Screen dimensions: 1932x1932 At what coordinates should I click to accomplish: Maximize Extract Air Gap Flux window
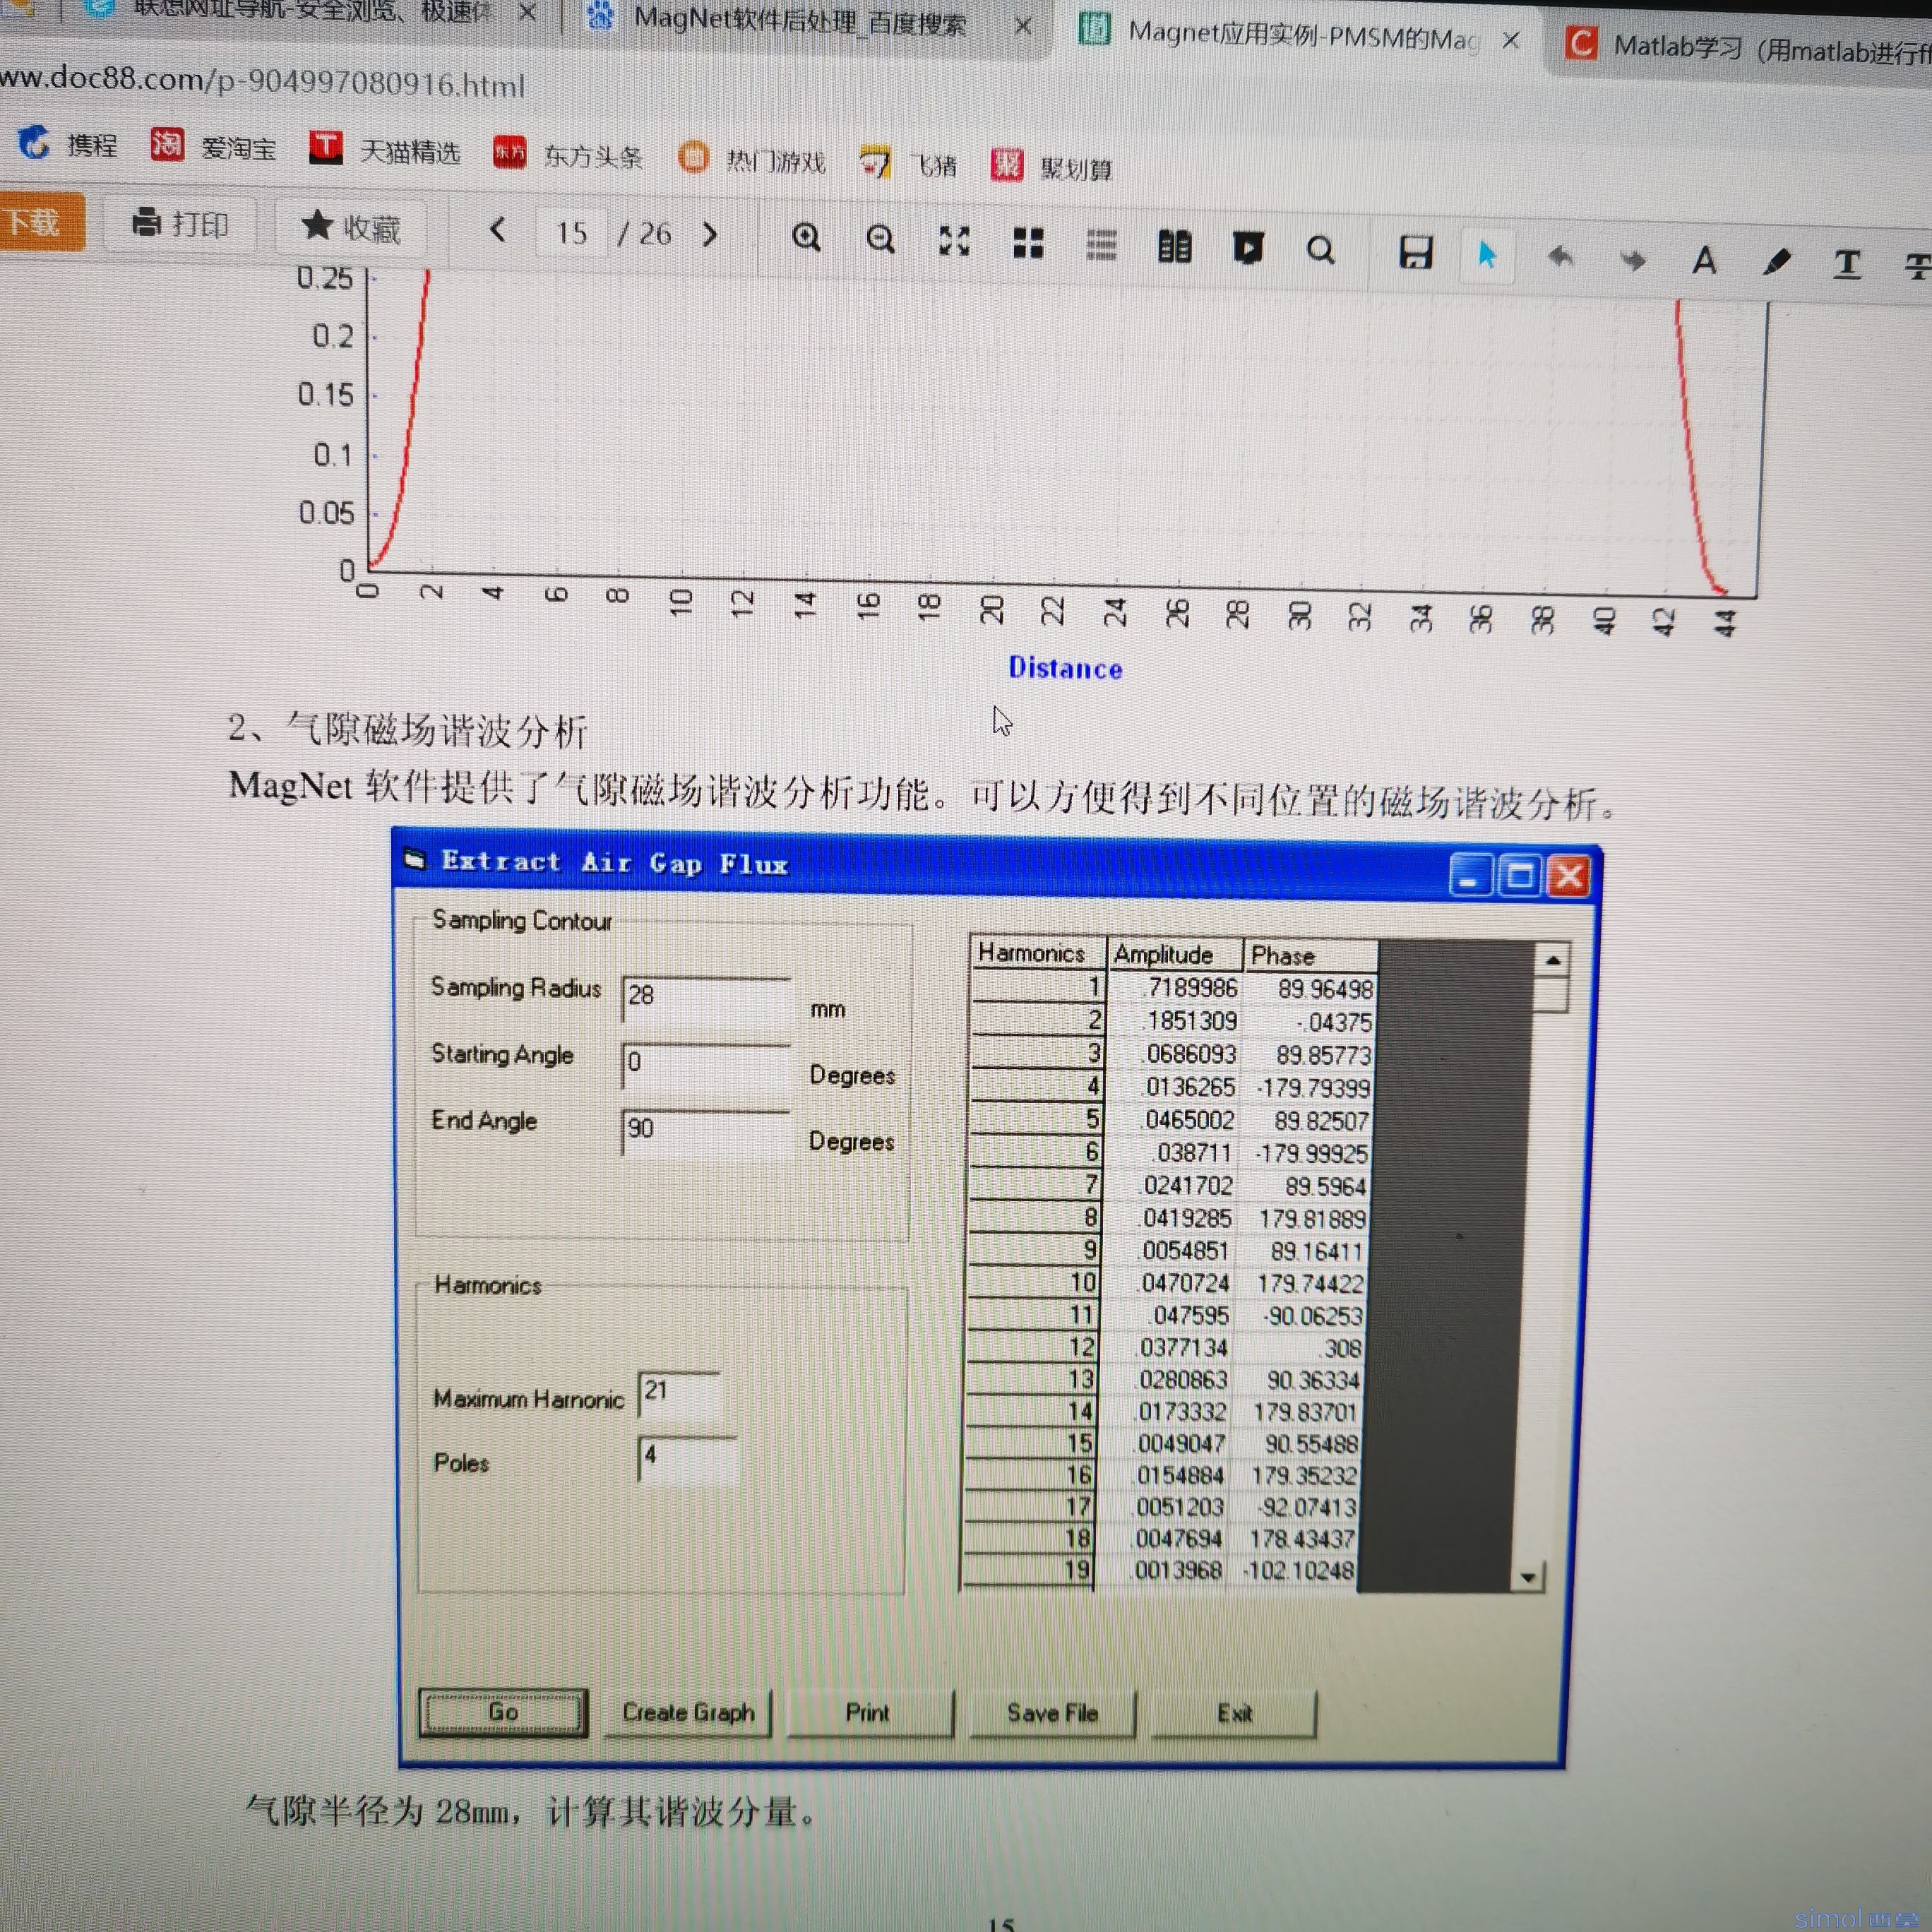pos(1520,877)
